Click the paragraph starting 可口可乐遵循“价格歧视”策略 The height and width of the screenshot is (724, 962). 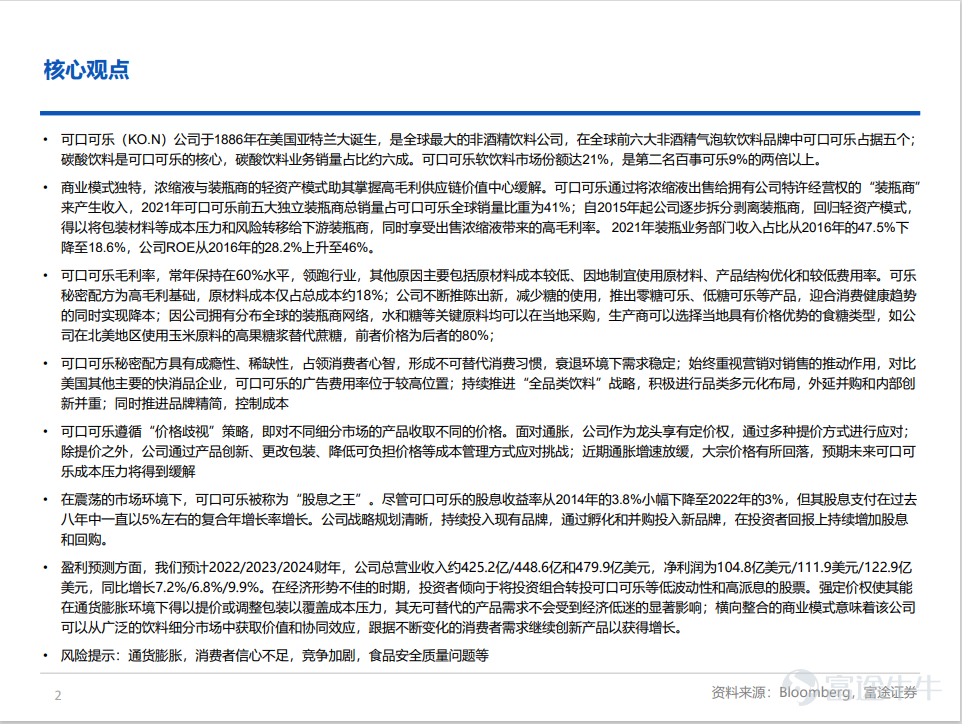pyautogui.click(x=488, y=452)
